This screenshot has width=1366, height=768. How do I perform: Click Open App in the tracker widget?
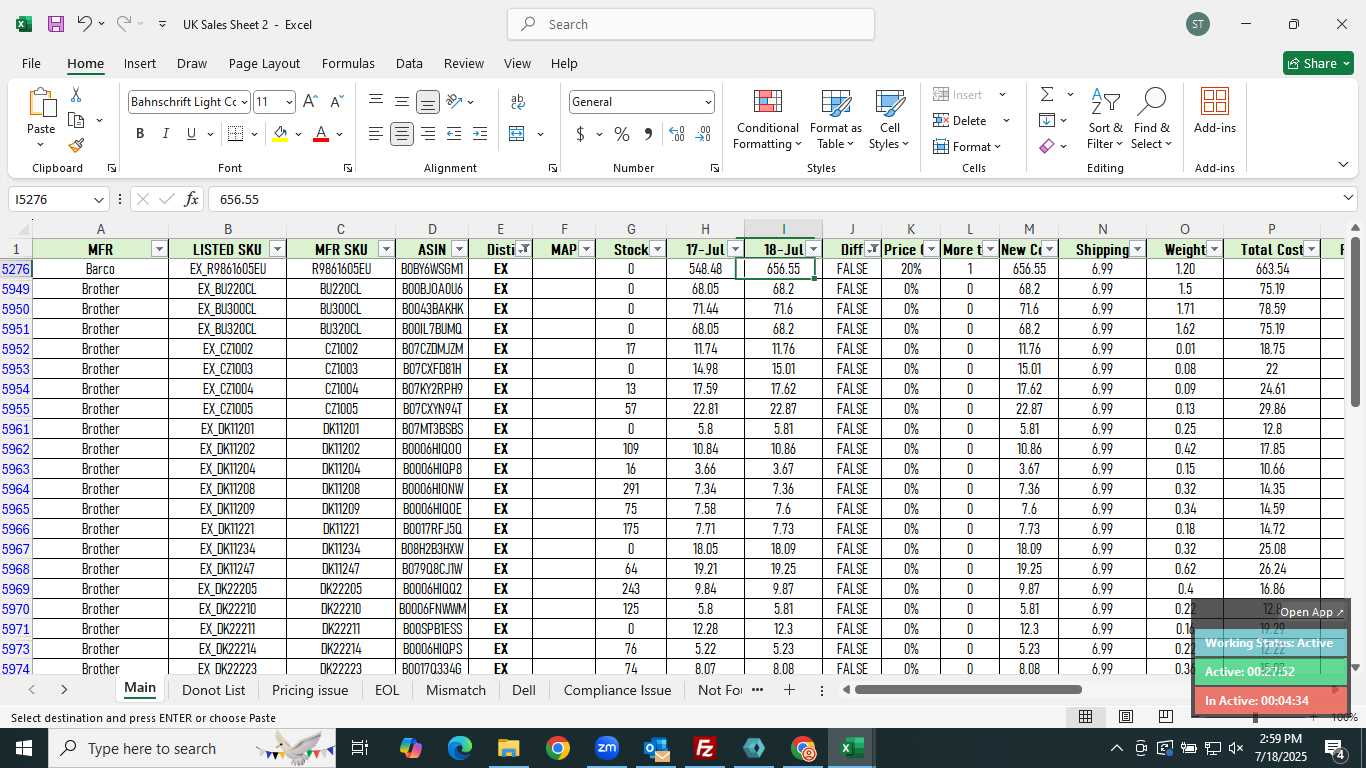pos(1311,612)
